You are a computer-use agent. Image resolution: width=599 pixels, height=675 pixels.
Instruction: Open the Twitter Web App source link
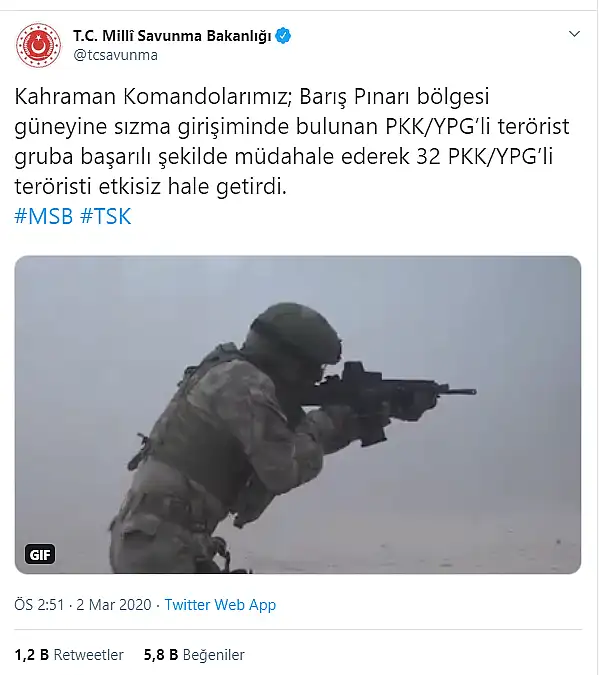(x=220, y=605)
